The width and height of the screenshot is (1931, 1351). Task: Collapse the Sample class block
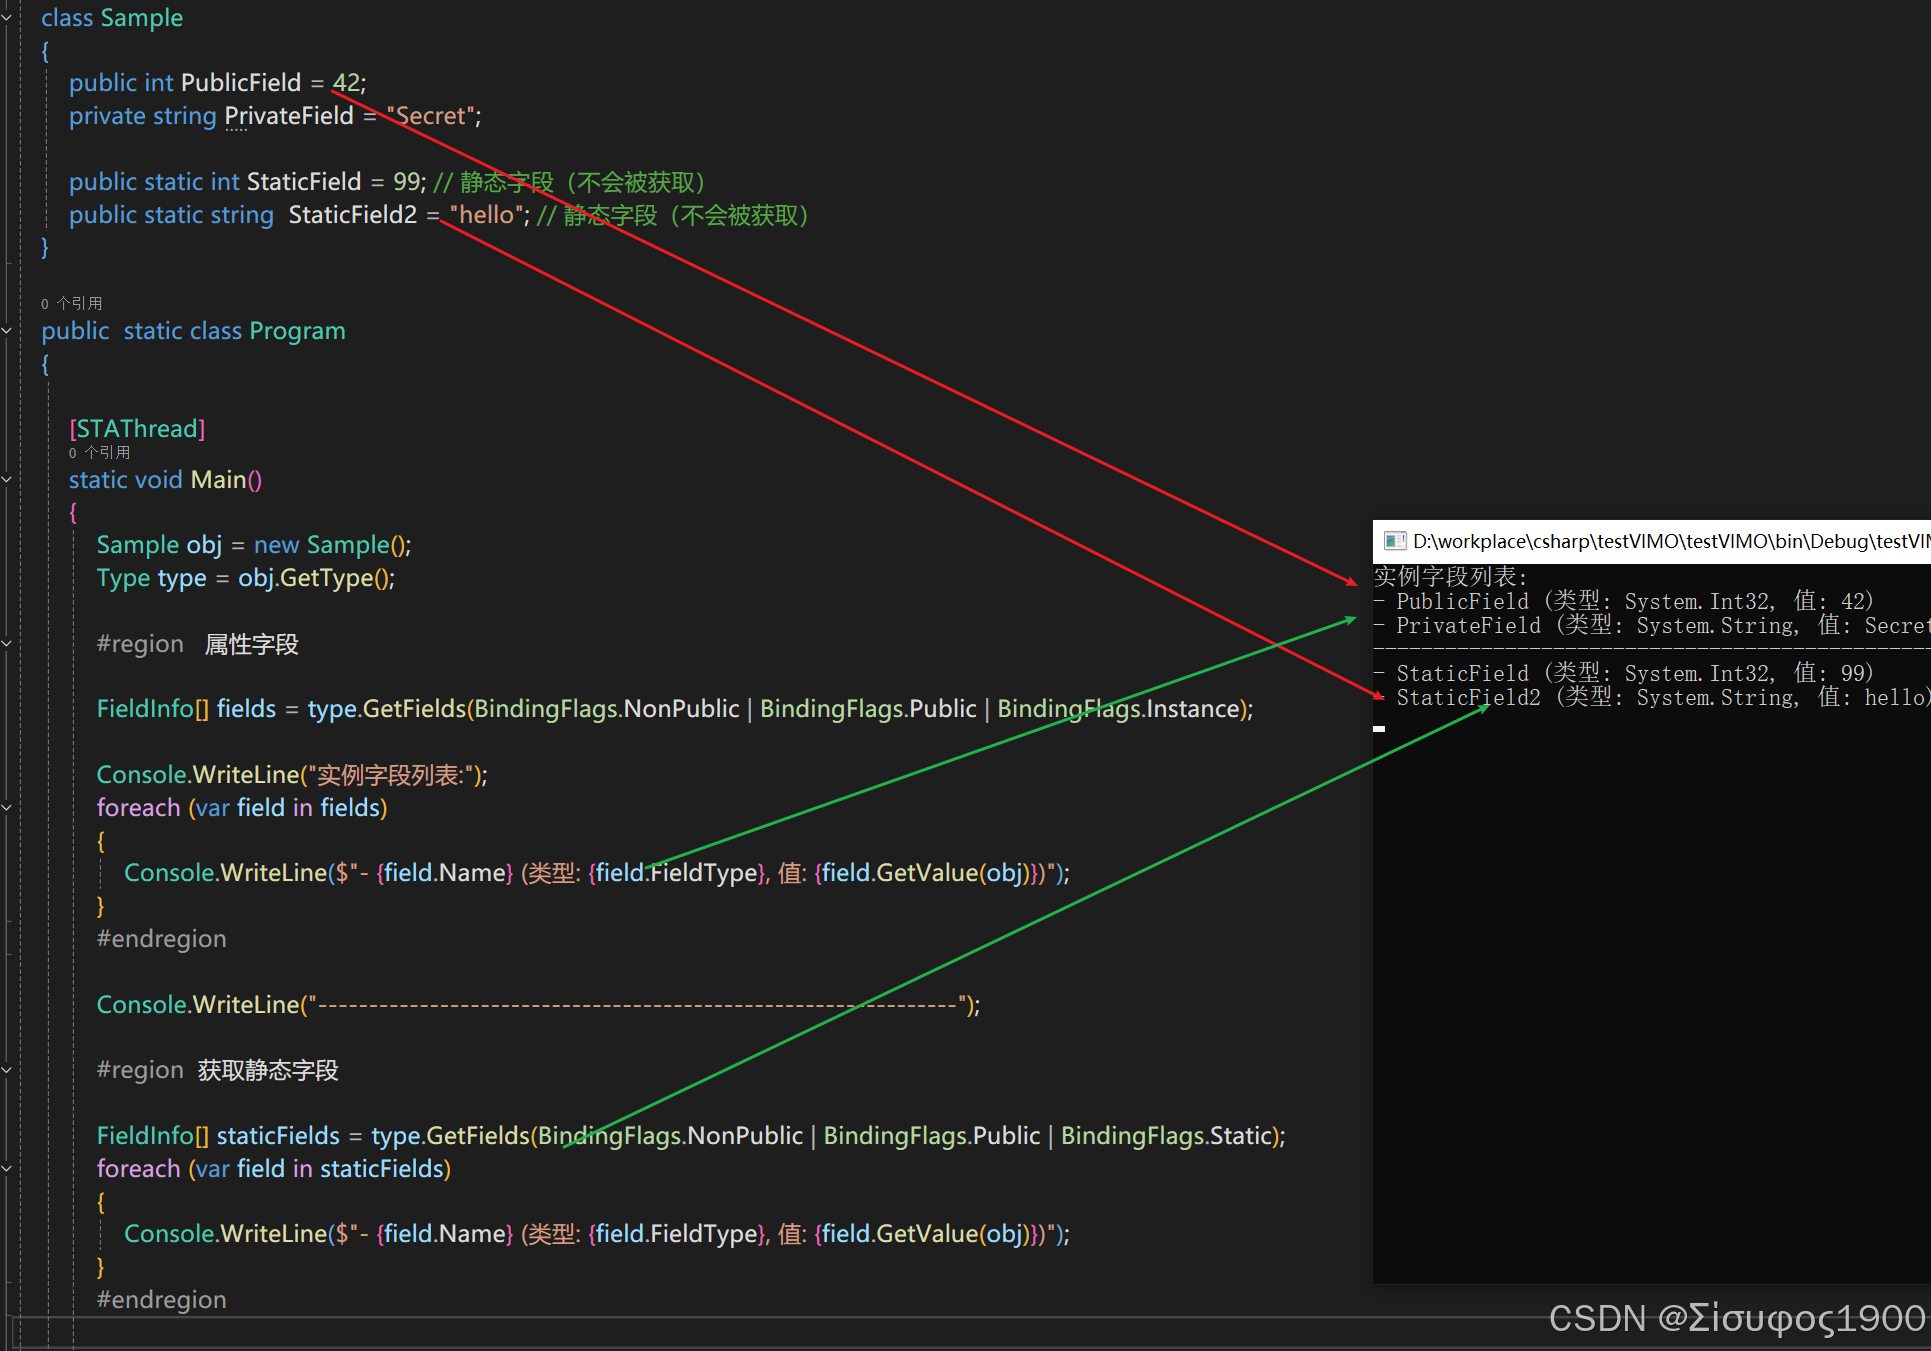point(7,18)
